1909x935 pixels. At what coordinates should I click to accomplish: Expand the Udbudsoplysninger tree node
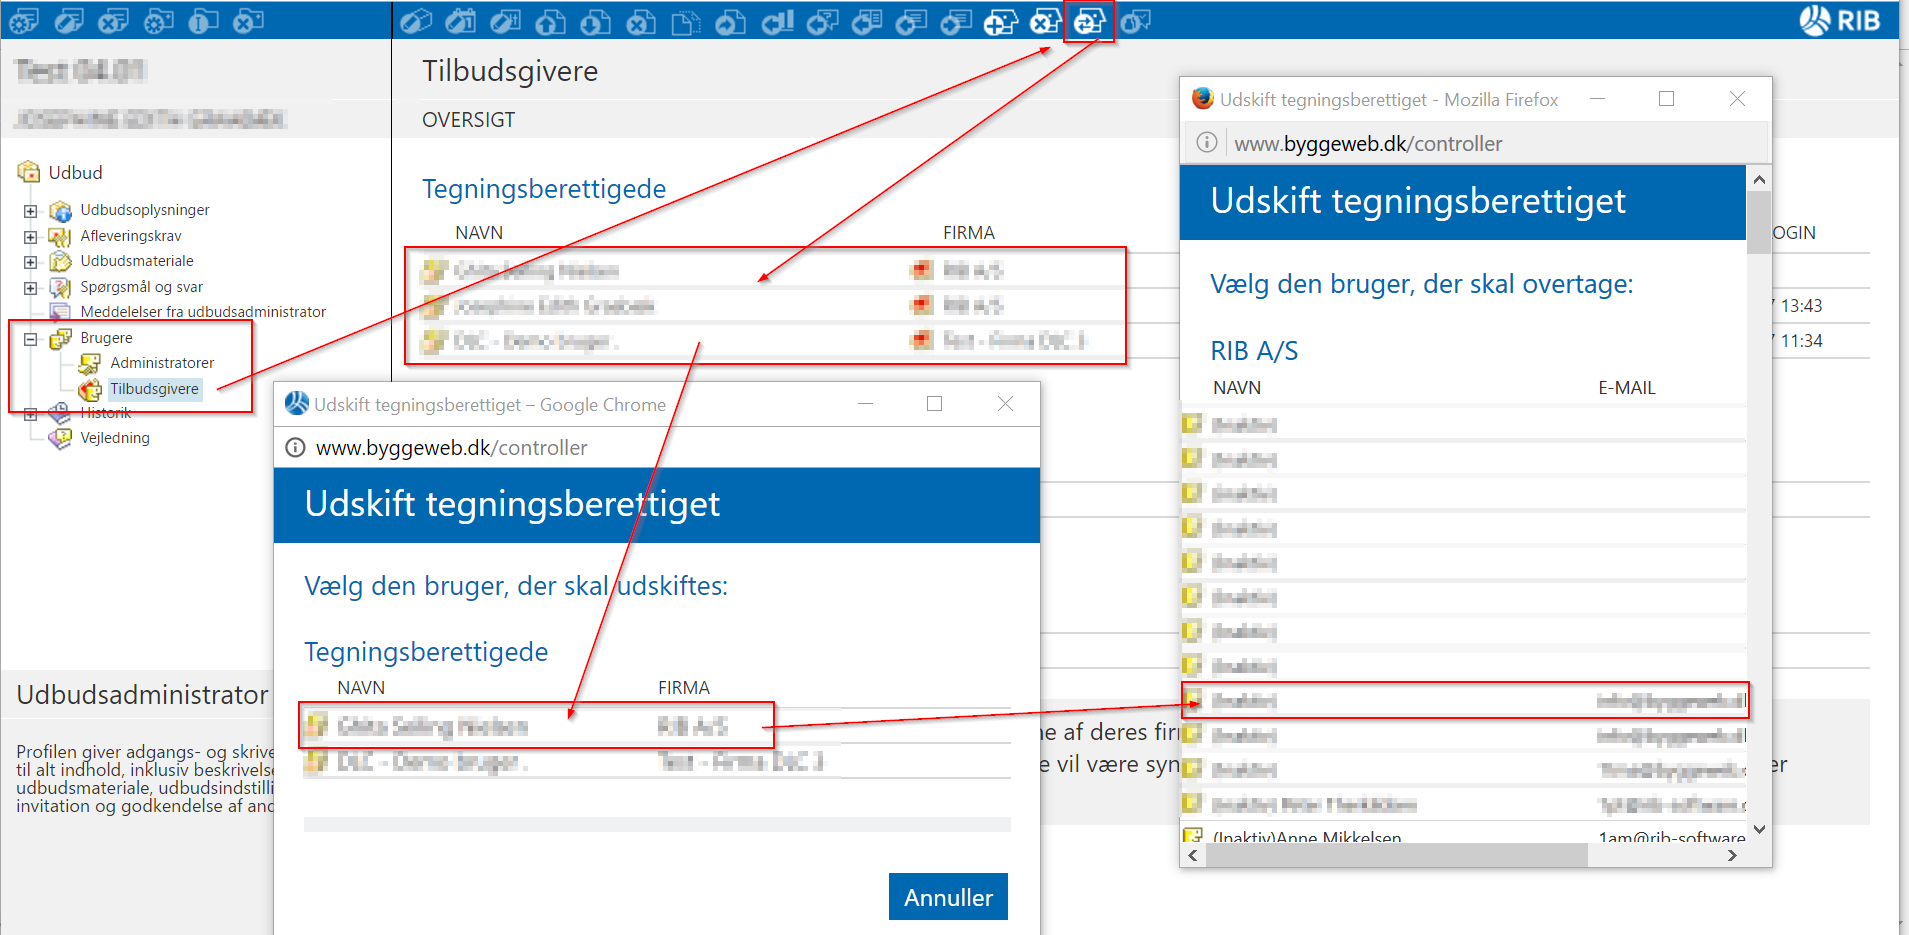pos(31,211)
